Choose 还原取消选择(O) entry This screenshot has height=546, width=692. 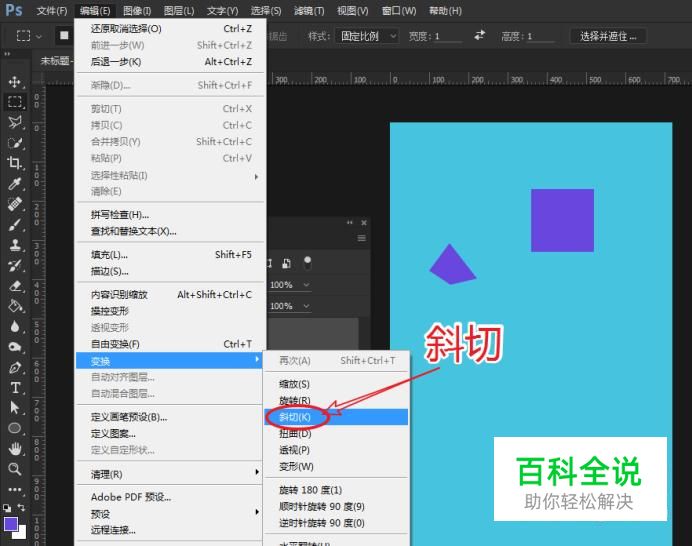tap(171, 29)
